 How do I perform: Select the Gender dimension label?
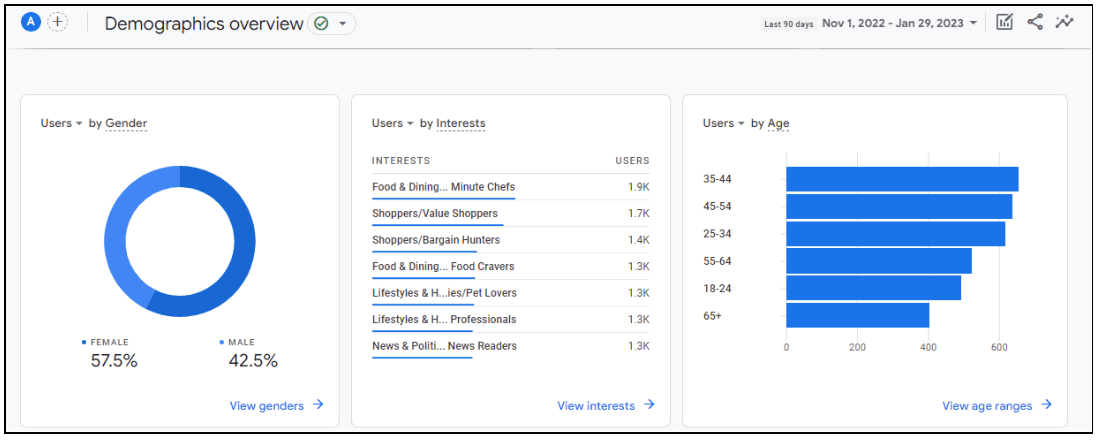coord(126,123)
